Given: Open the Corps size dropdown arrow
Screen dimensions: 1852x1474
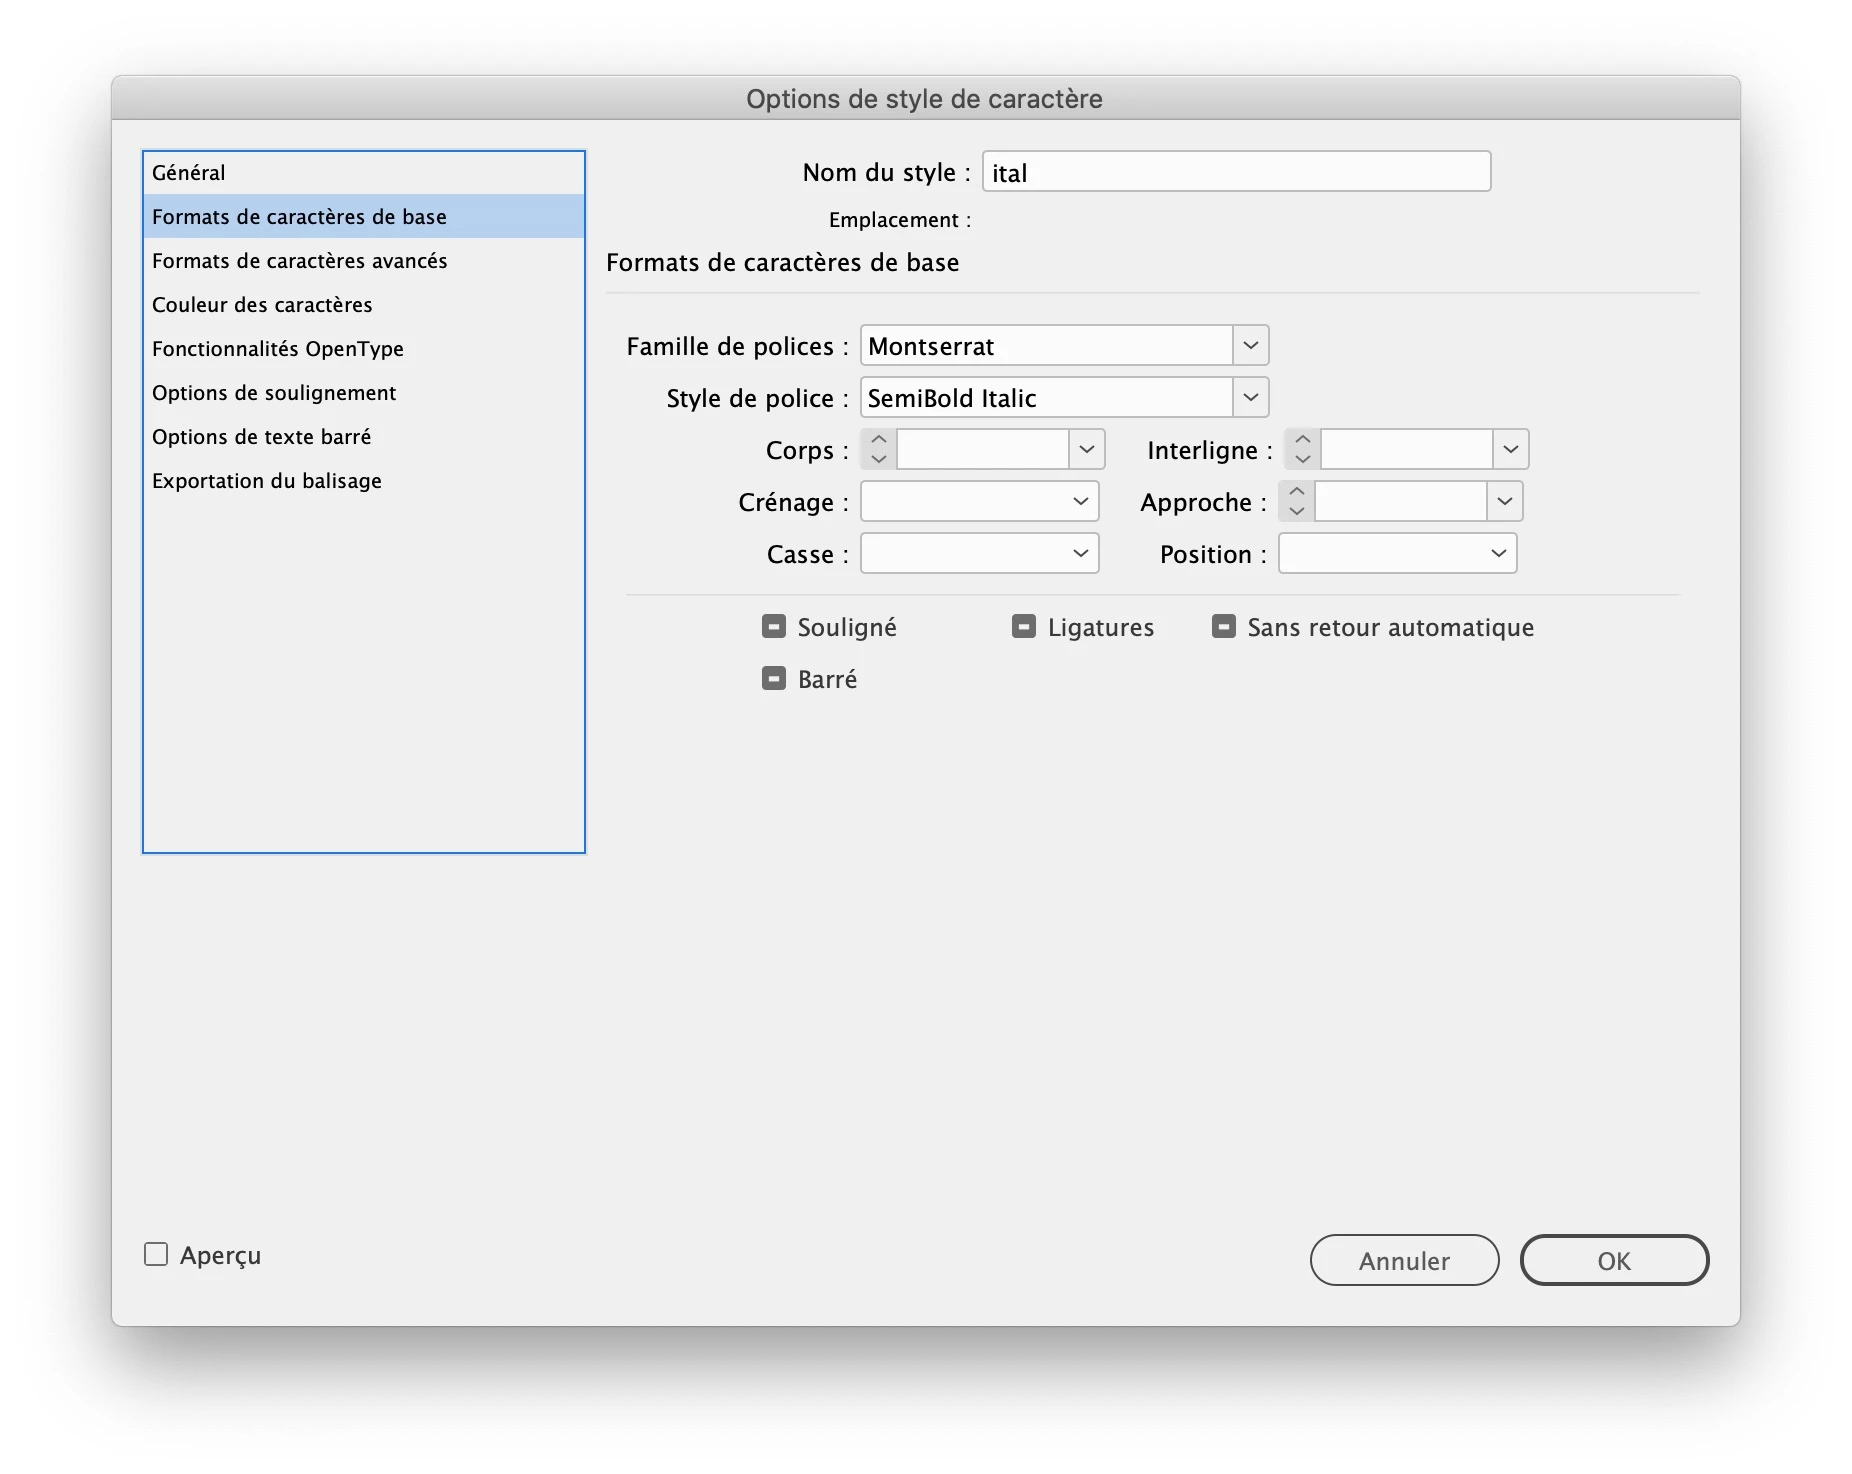Looking at the screenshot, I should (1087, 450).
